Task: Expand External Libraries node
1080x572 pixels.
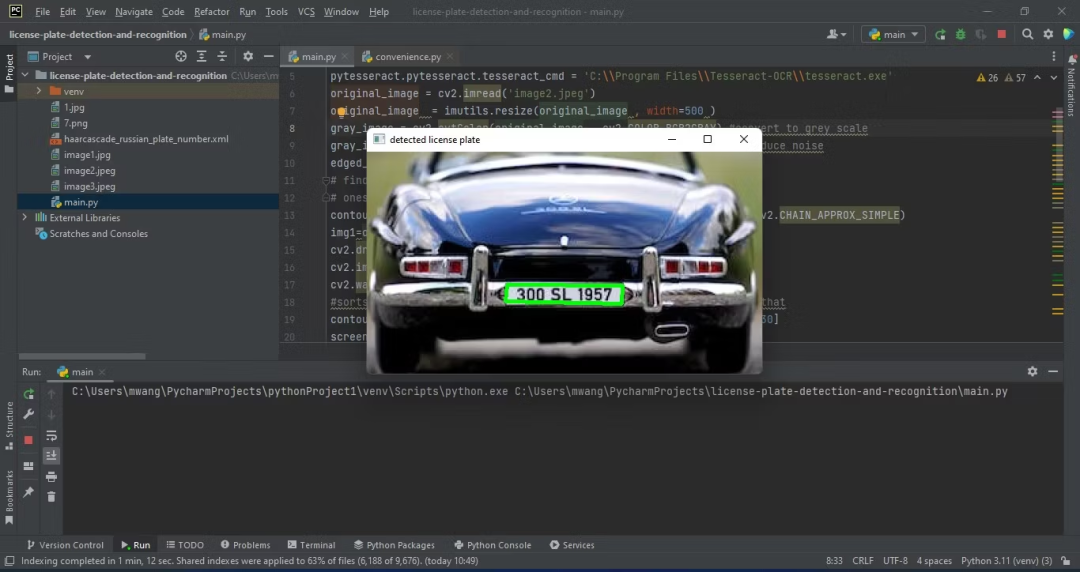Action: [25, 218]
